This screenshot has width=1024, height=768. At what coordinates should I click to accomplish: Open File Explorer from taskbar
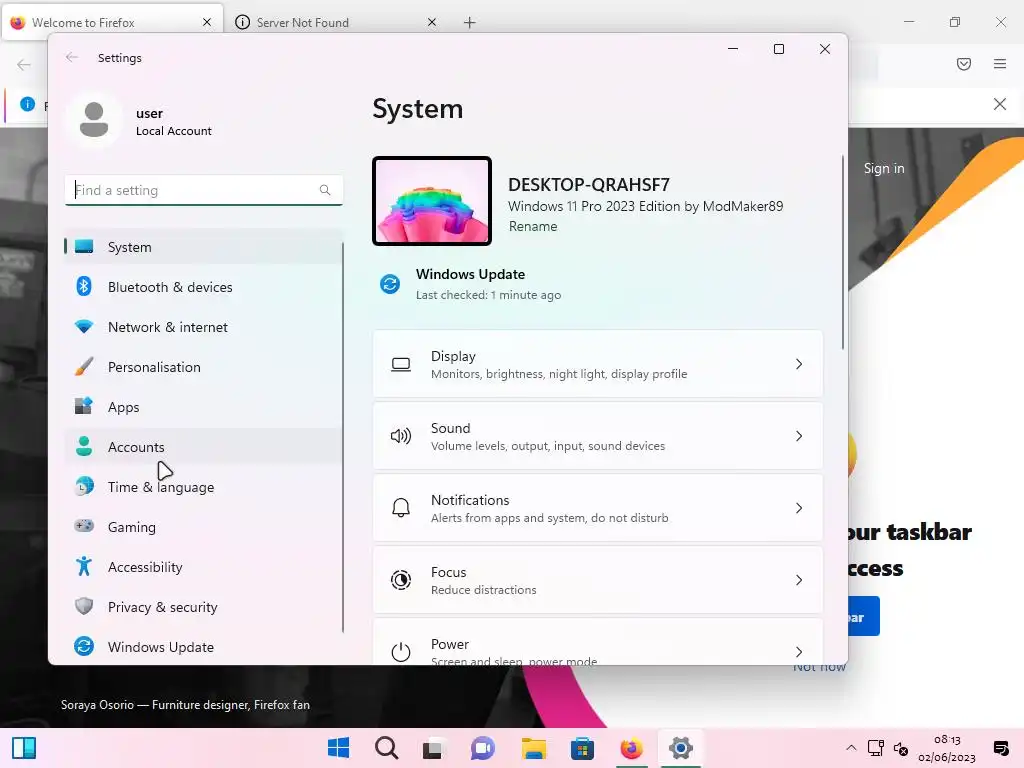pyautogui.click(x=534, y=748)
